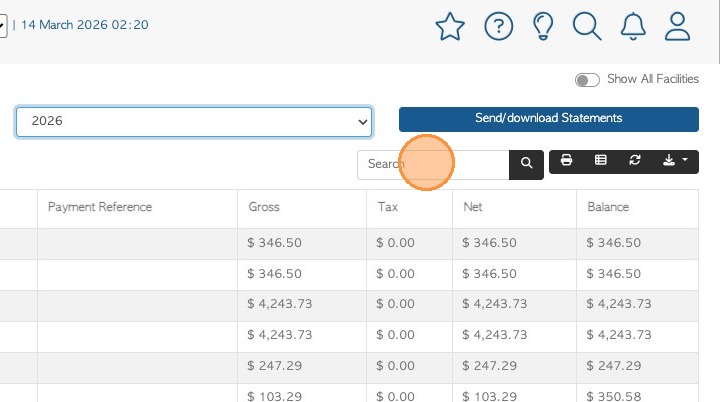
Task: Click the lightbulb tips icon
Action: (x=543, y=27)
